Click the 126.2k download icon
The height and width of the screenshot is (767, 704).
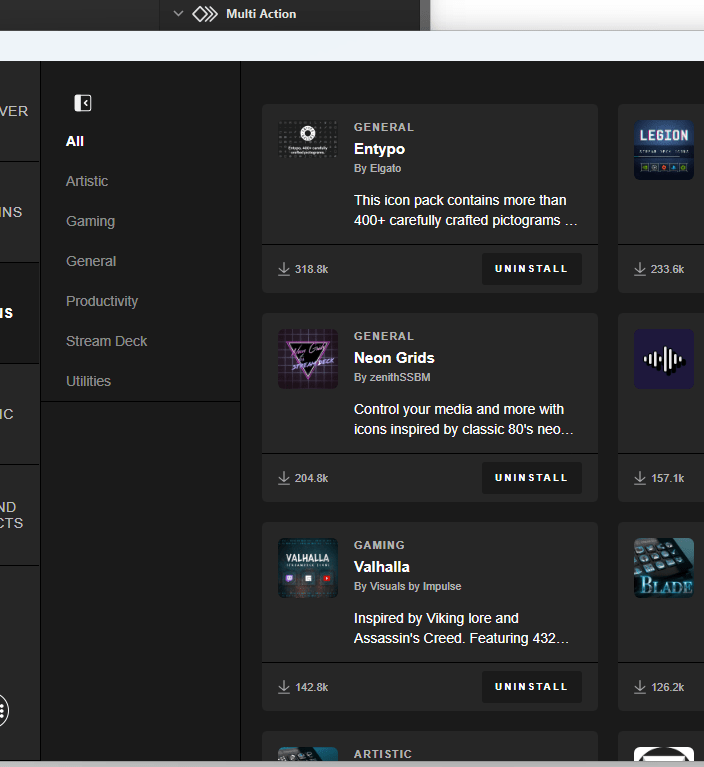640,687
